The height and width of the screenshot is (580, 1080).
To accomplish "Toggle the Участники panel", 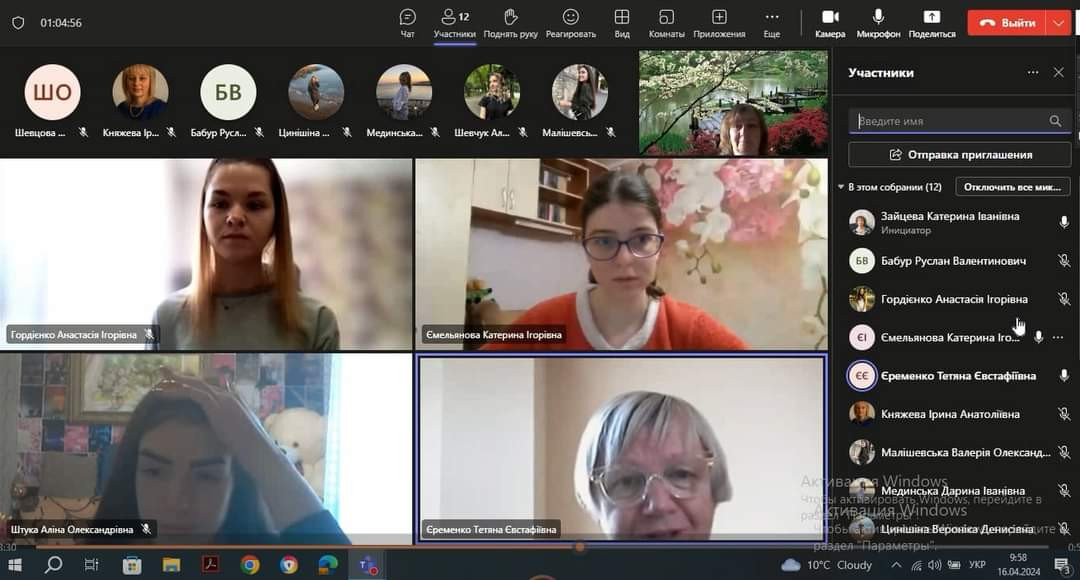I will pos(455,23).
